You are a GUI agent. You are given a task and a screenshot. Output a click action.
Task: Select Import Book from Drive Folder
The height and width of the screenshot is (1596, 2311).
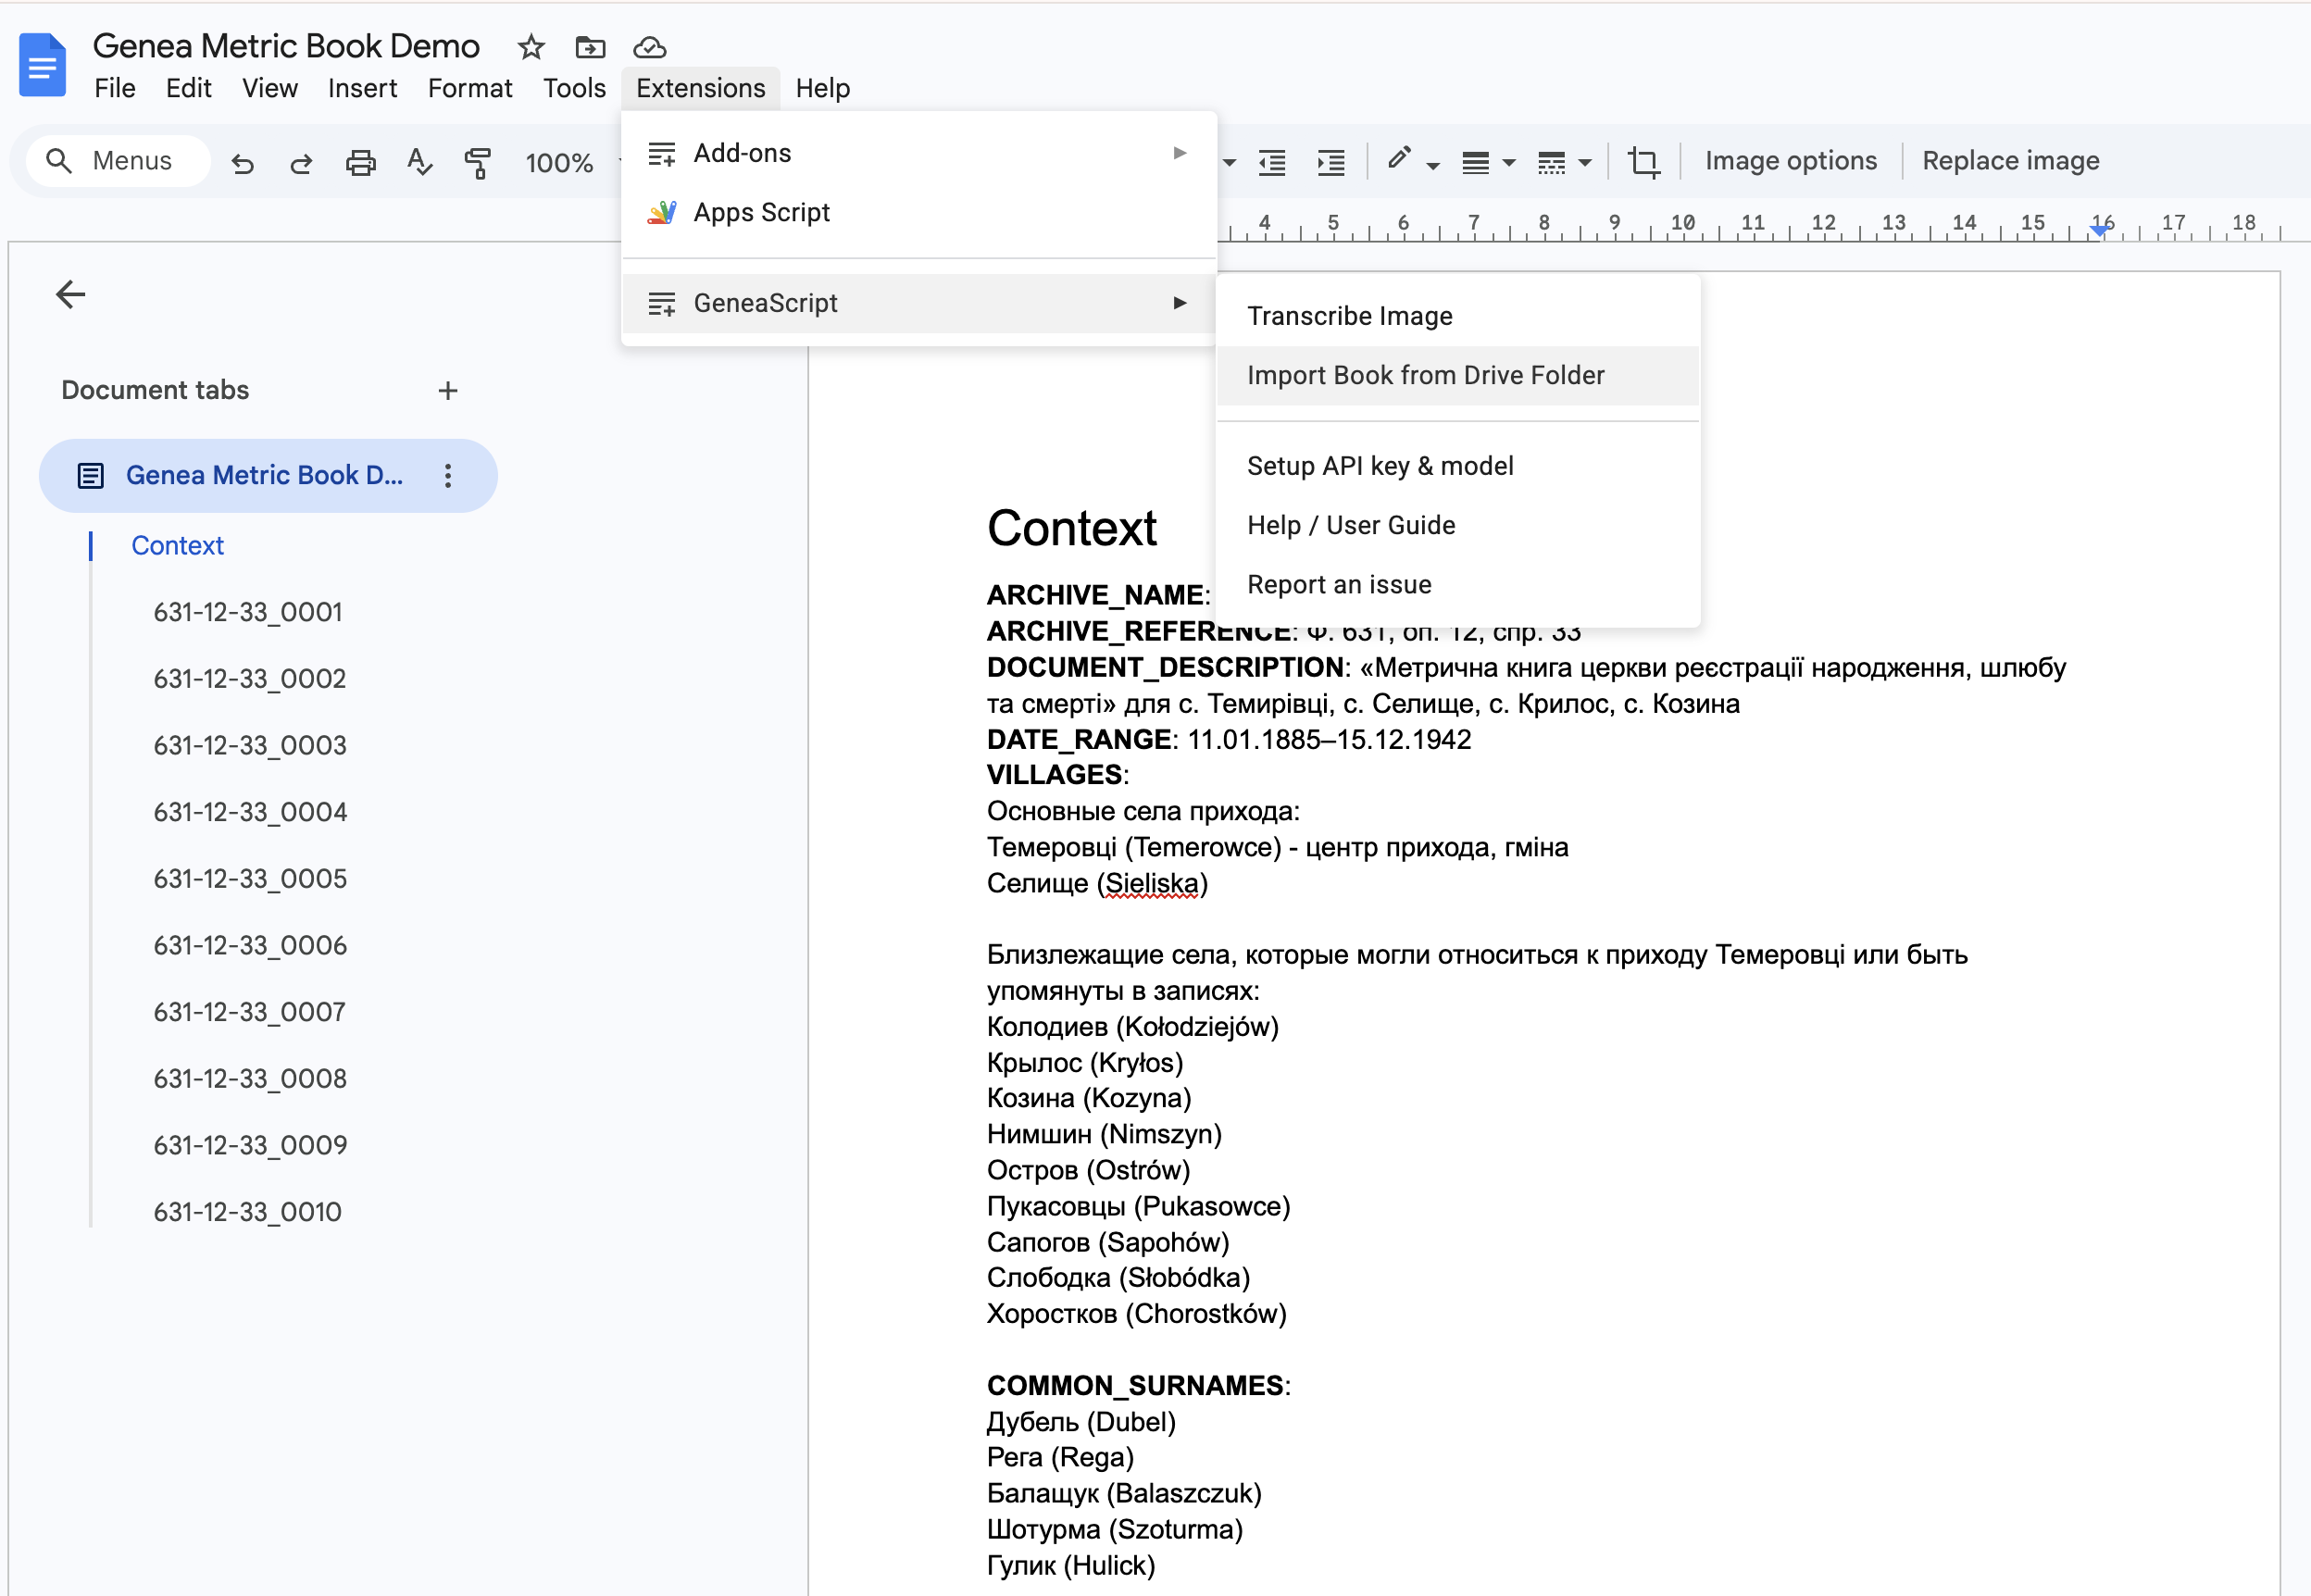tap(1425, 375)
